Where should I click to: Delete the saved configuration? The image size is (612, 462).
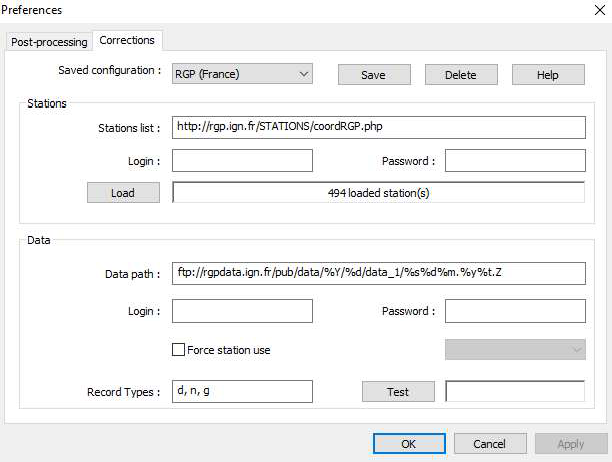(461, 75)
